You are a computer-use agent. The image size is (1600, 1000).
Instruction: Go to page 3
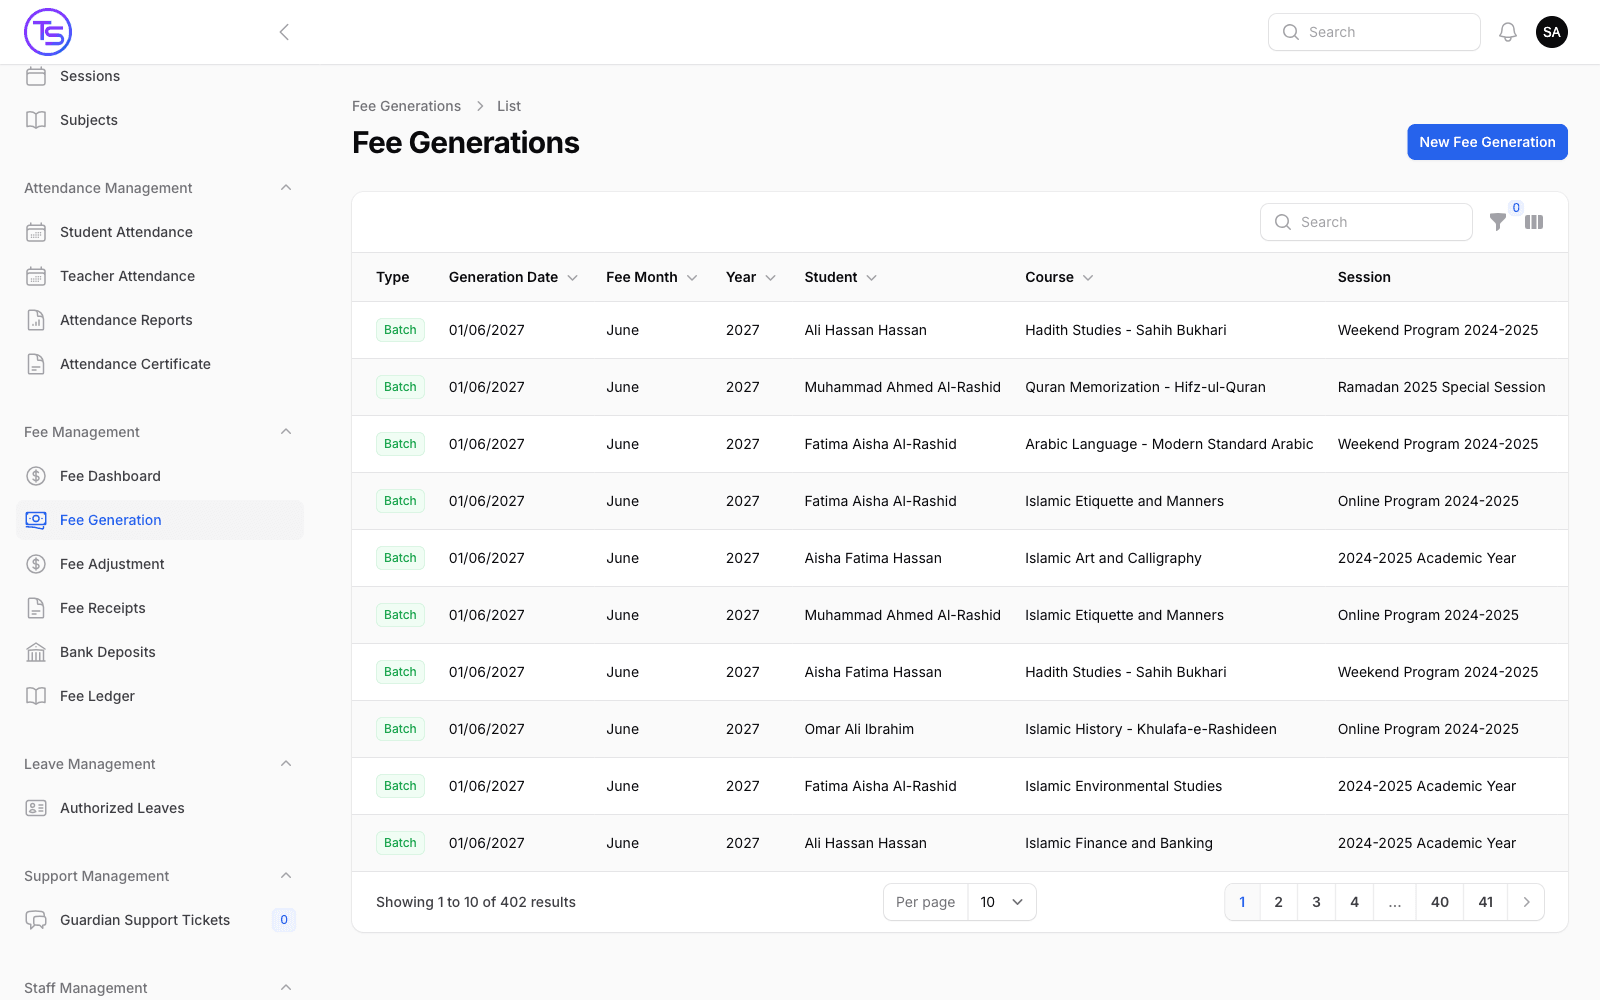[1316, 902]
